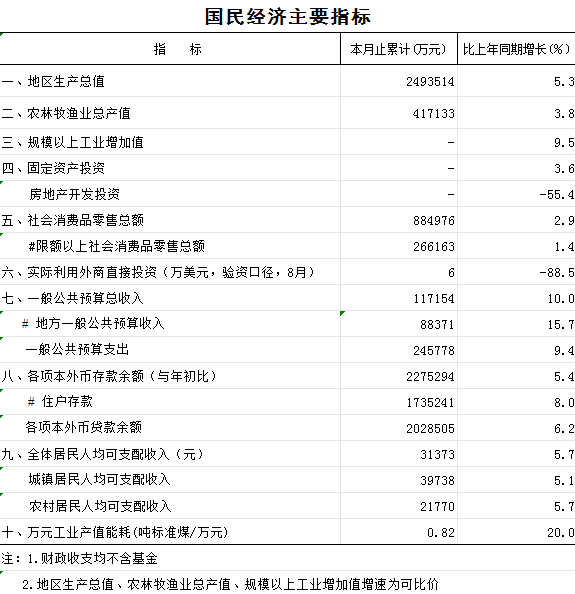This screenshot has height=594, width=575.
Task: Click the 国民经济主要指标 title
Action: coord(288,17)
